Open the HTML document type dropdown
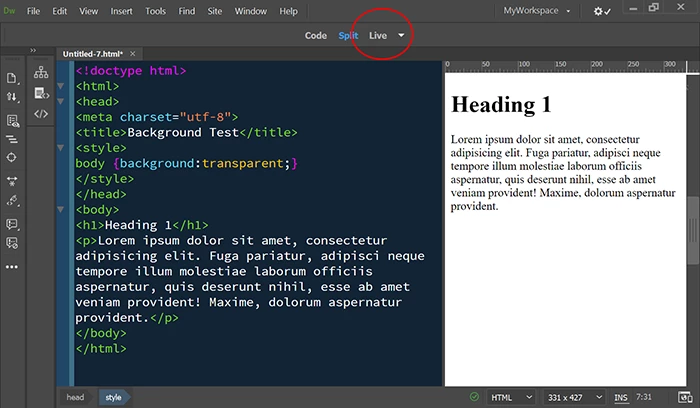 click(511, 397)
